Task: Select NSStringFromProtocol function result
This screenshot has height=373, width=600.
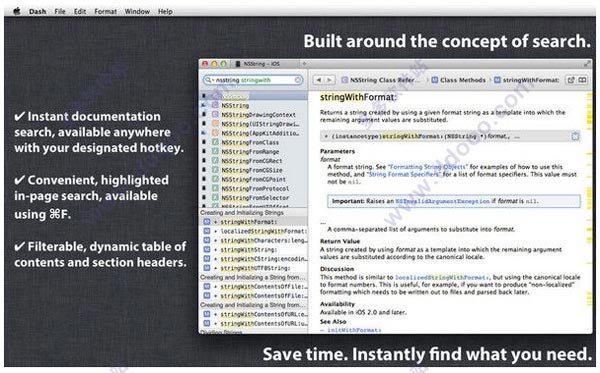Action: click(x=253, y=188)
